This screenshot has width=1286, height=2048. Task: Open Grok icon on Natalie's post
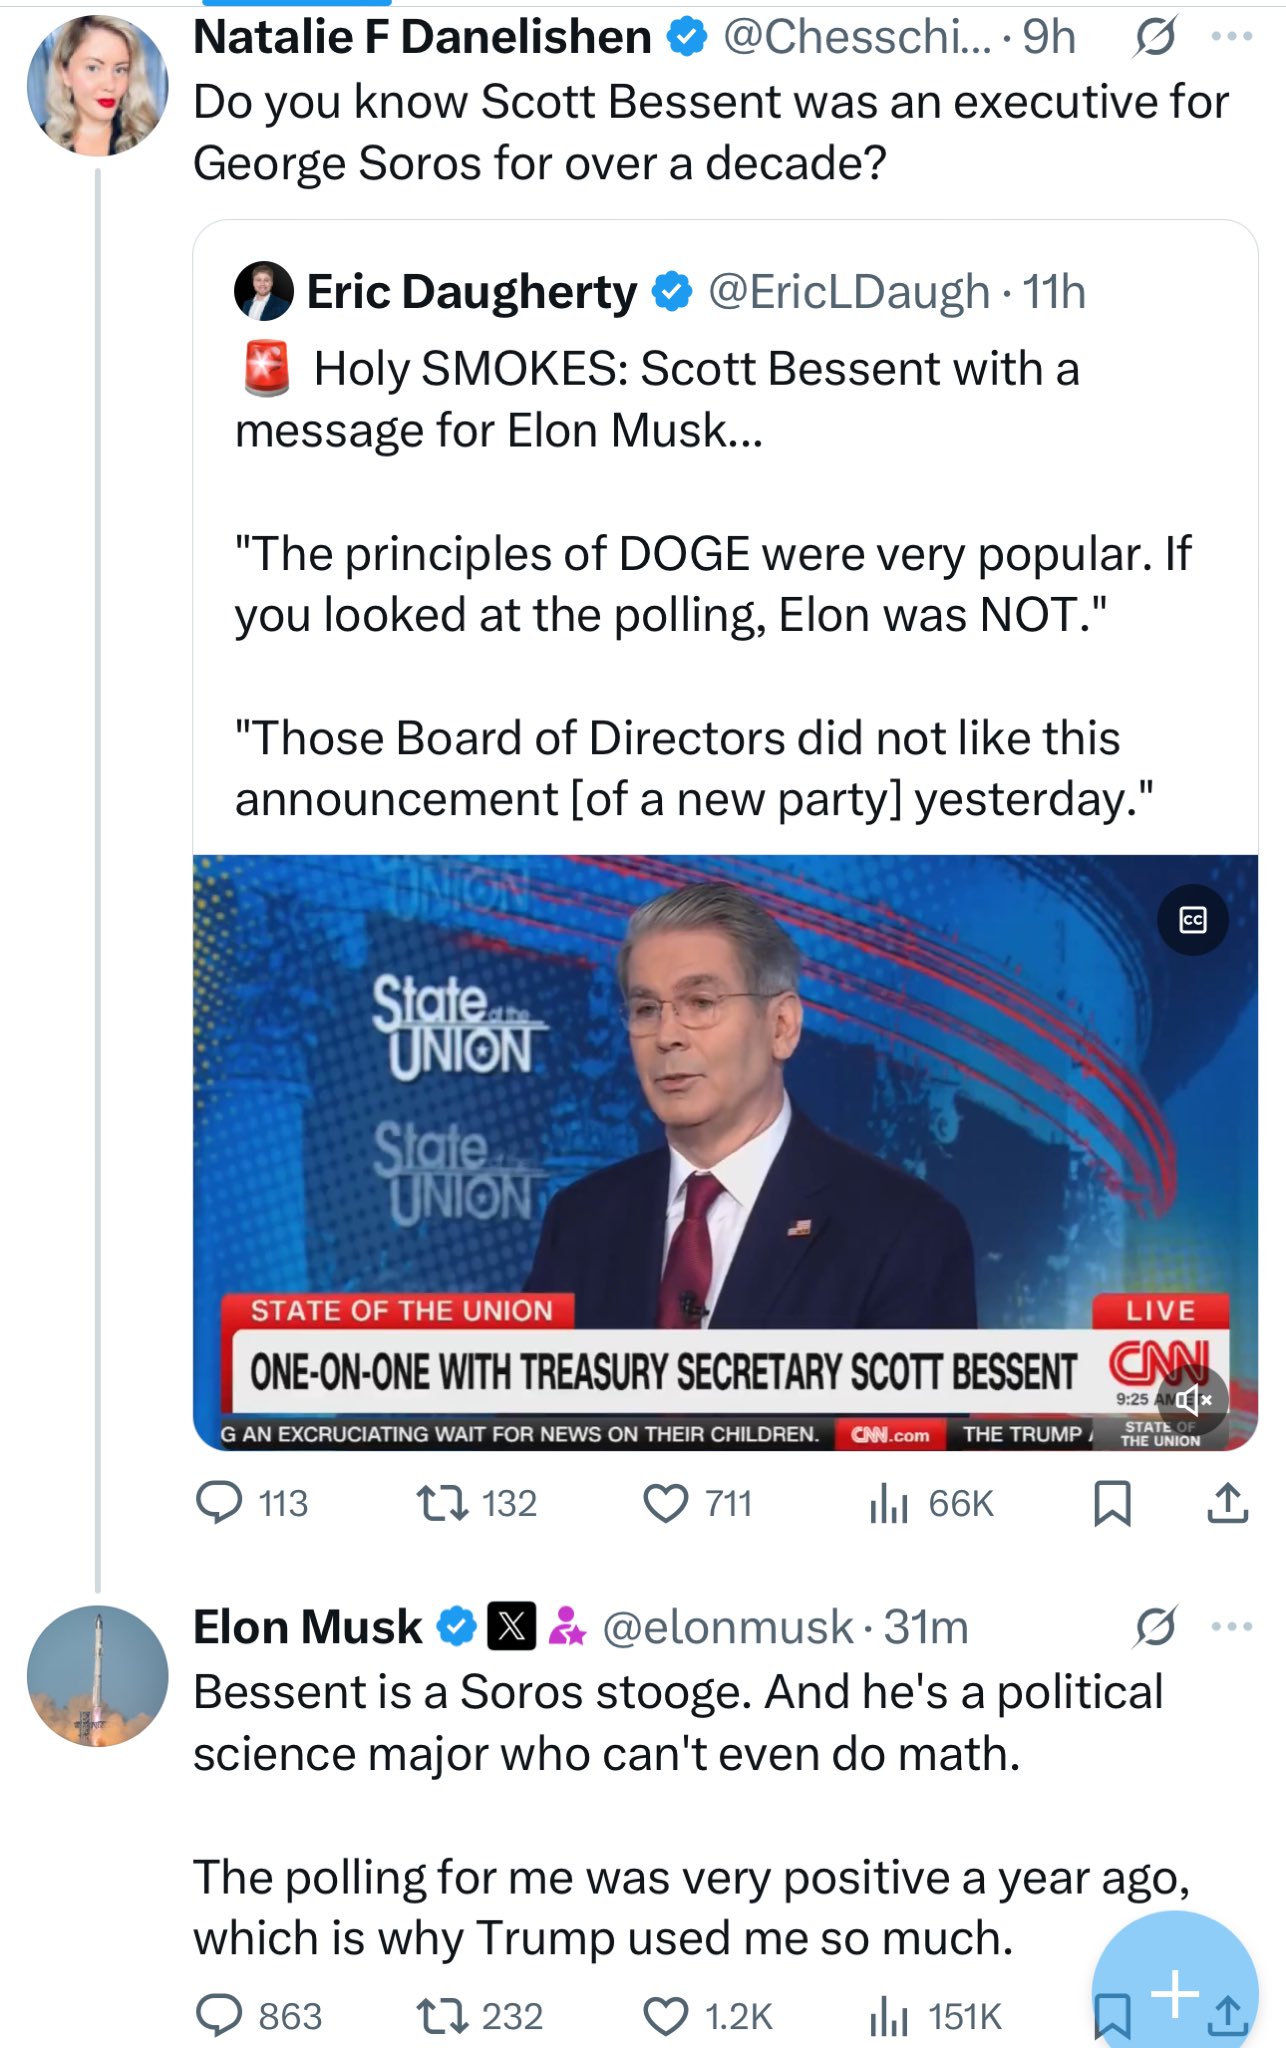tap(1155, 38)
